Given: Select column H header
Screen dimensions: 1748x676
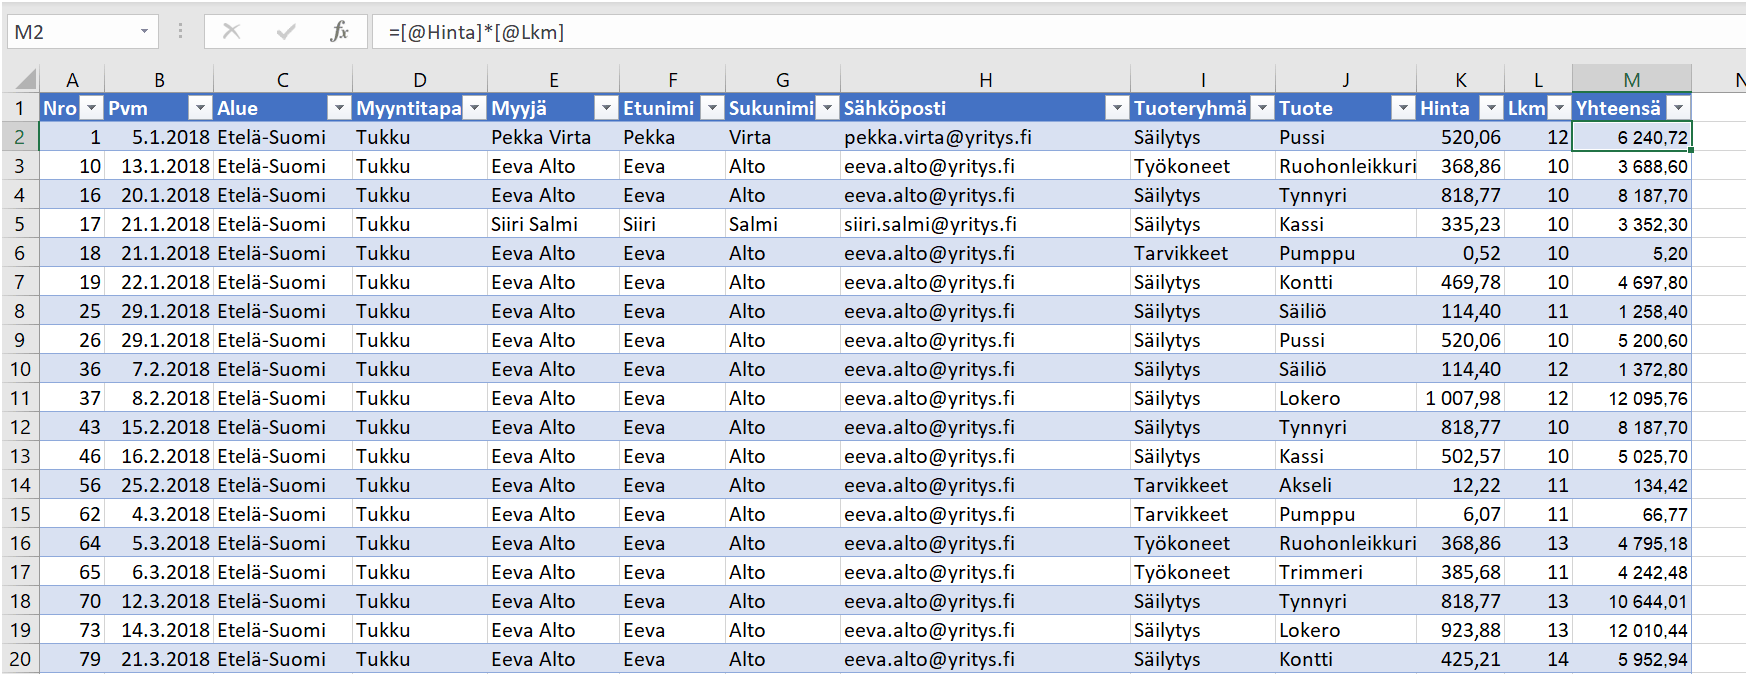Looking at the screenshot, I should [985, 80].
